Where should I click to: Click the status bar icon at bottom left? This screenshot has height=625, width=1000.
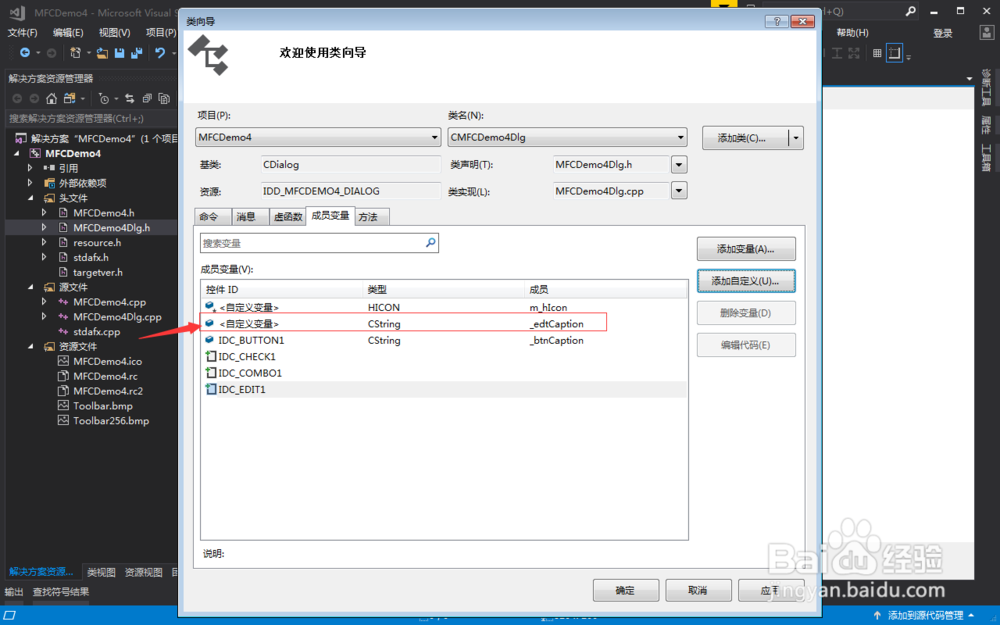[10, 615]
